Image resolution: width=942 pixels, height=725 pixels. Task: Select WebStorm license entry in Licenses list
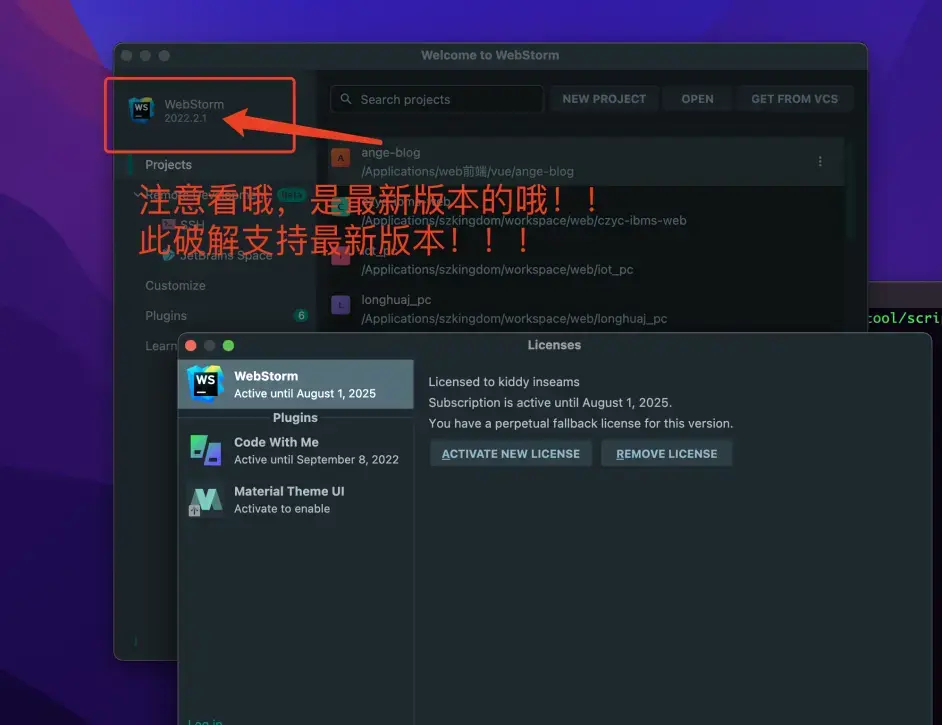[296, 384]
